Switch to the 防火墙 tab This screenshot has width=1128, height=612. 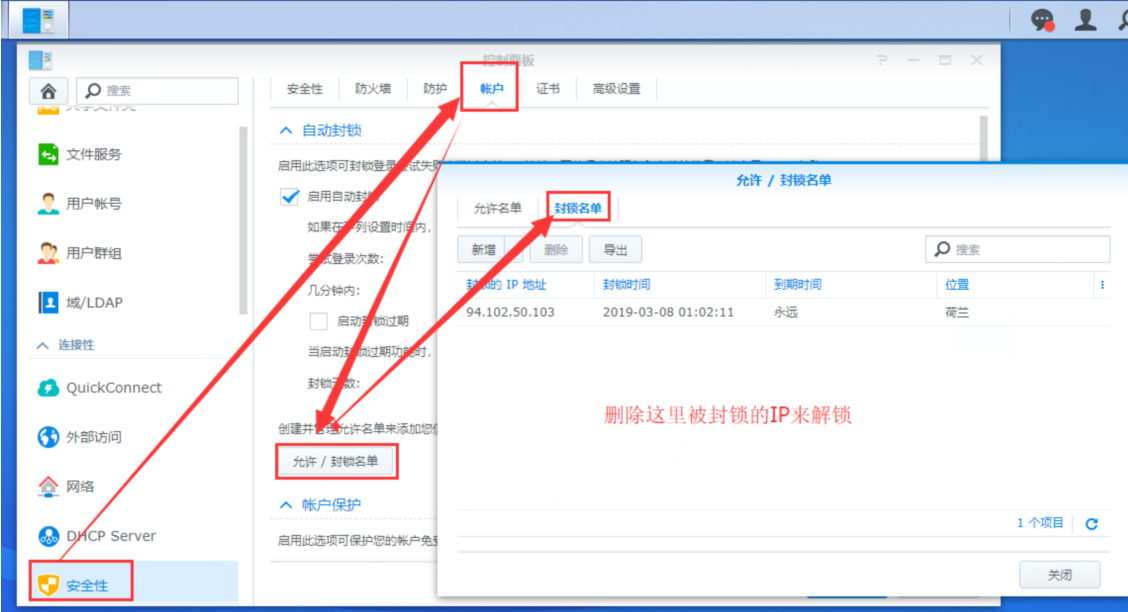coord(373,88)
